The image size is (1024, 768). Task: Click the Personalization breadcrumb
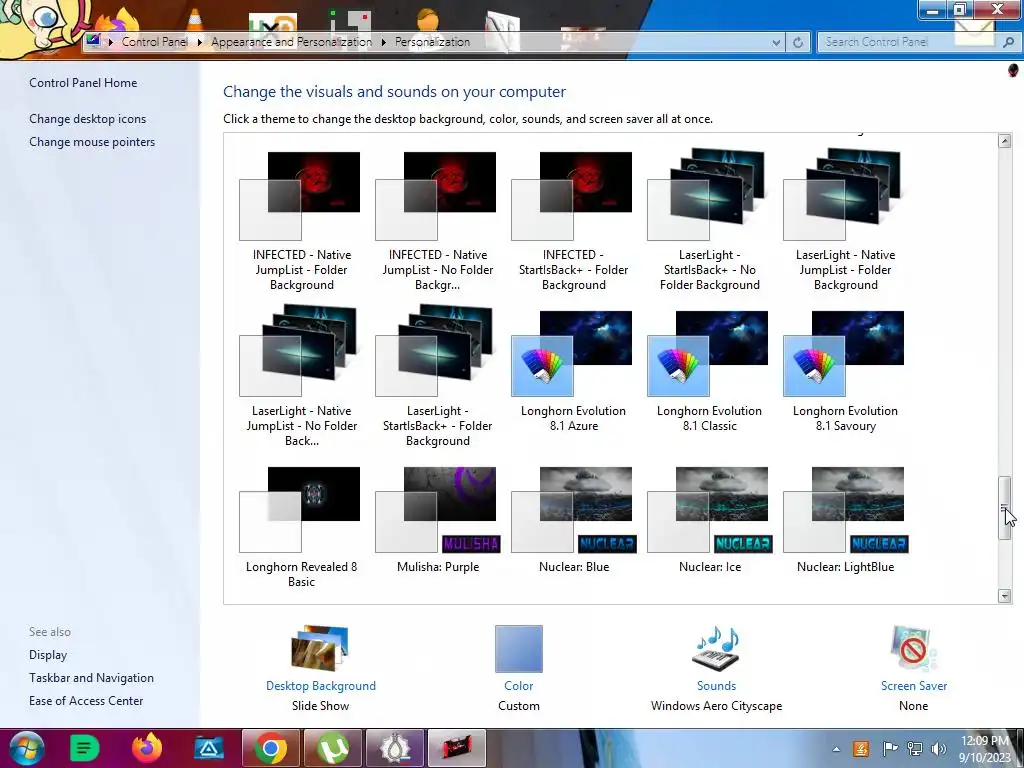432,42
